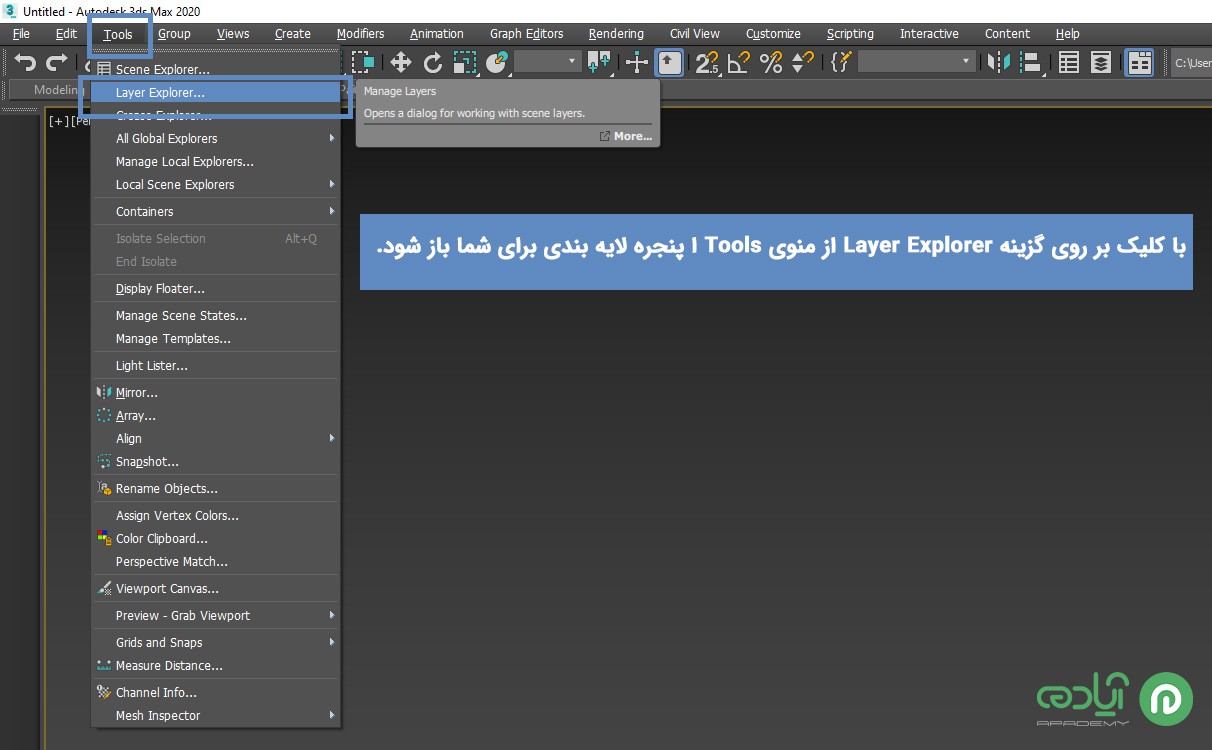Open the Civil View menu
The width and height of the screenshot is (1212, 750).
click(695, 34)
